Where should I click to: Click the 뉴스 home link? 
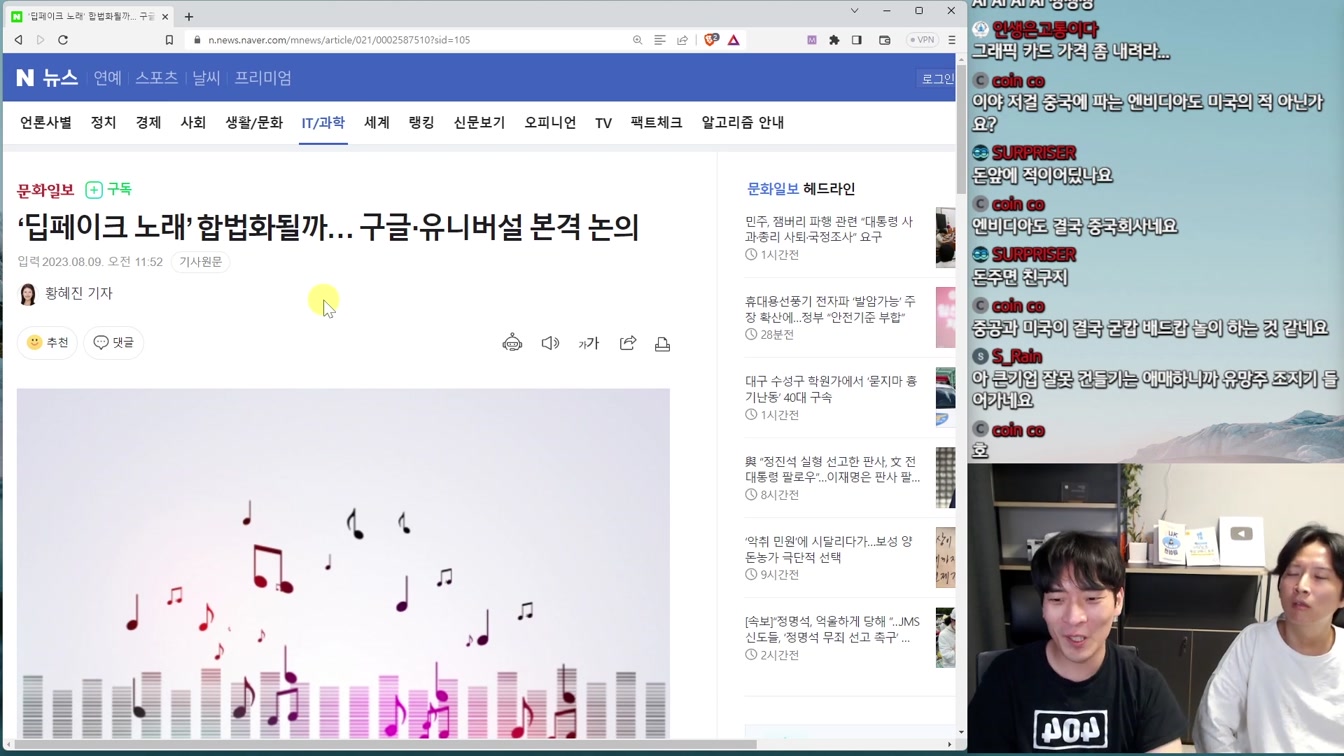click(x=61, y=78)
